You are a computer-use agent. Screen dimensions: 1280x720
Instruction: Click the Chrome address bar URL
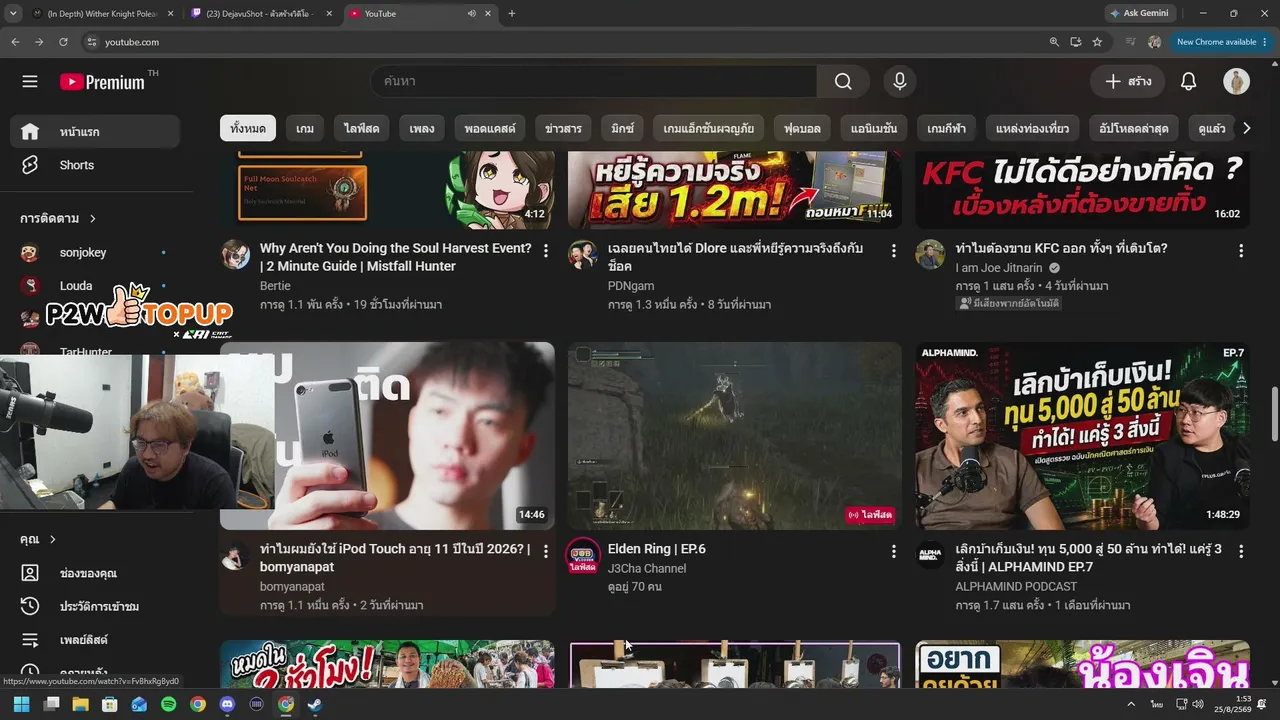(132, 42)
